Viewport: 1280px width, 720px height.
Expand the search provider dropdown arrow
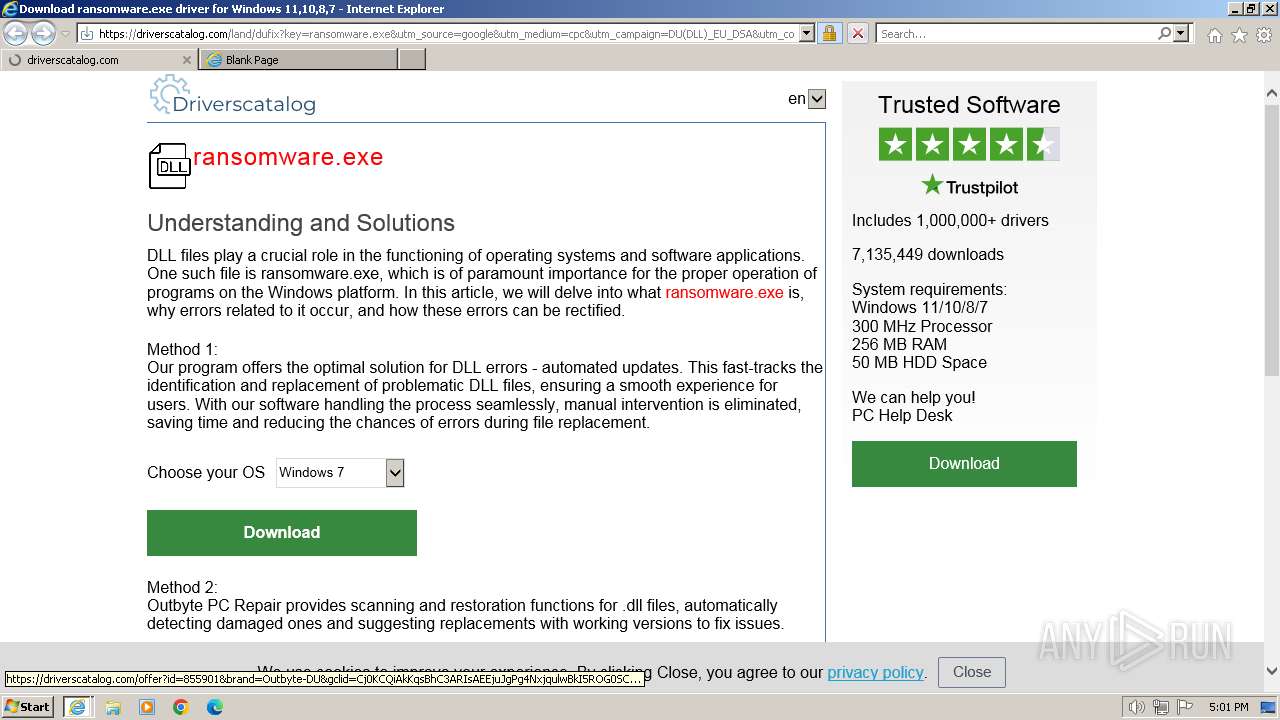(1181, 33)
